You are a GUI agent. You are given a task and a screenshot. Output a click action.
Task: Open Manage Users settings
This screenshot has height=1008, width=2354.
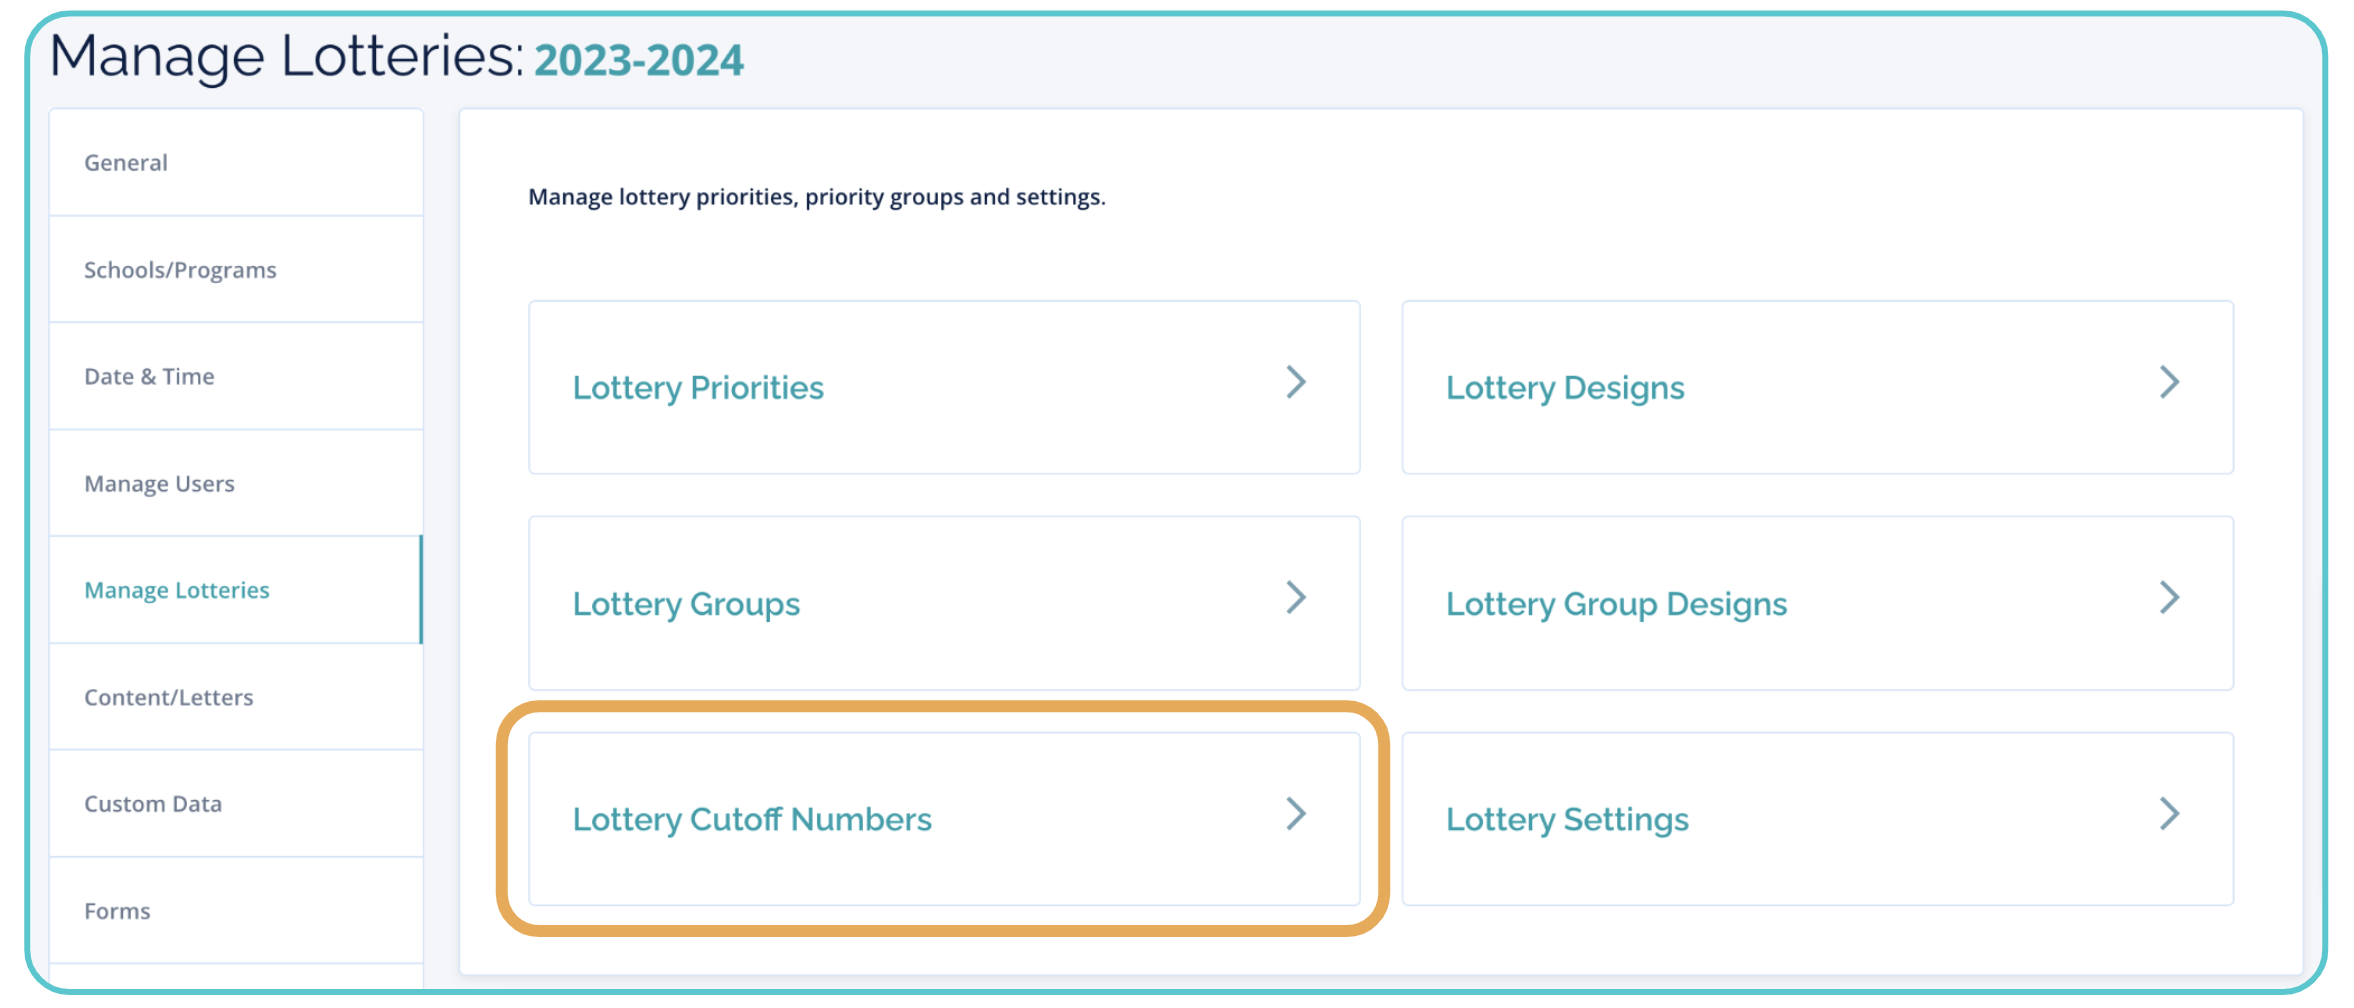tap(159, 484)
